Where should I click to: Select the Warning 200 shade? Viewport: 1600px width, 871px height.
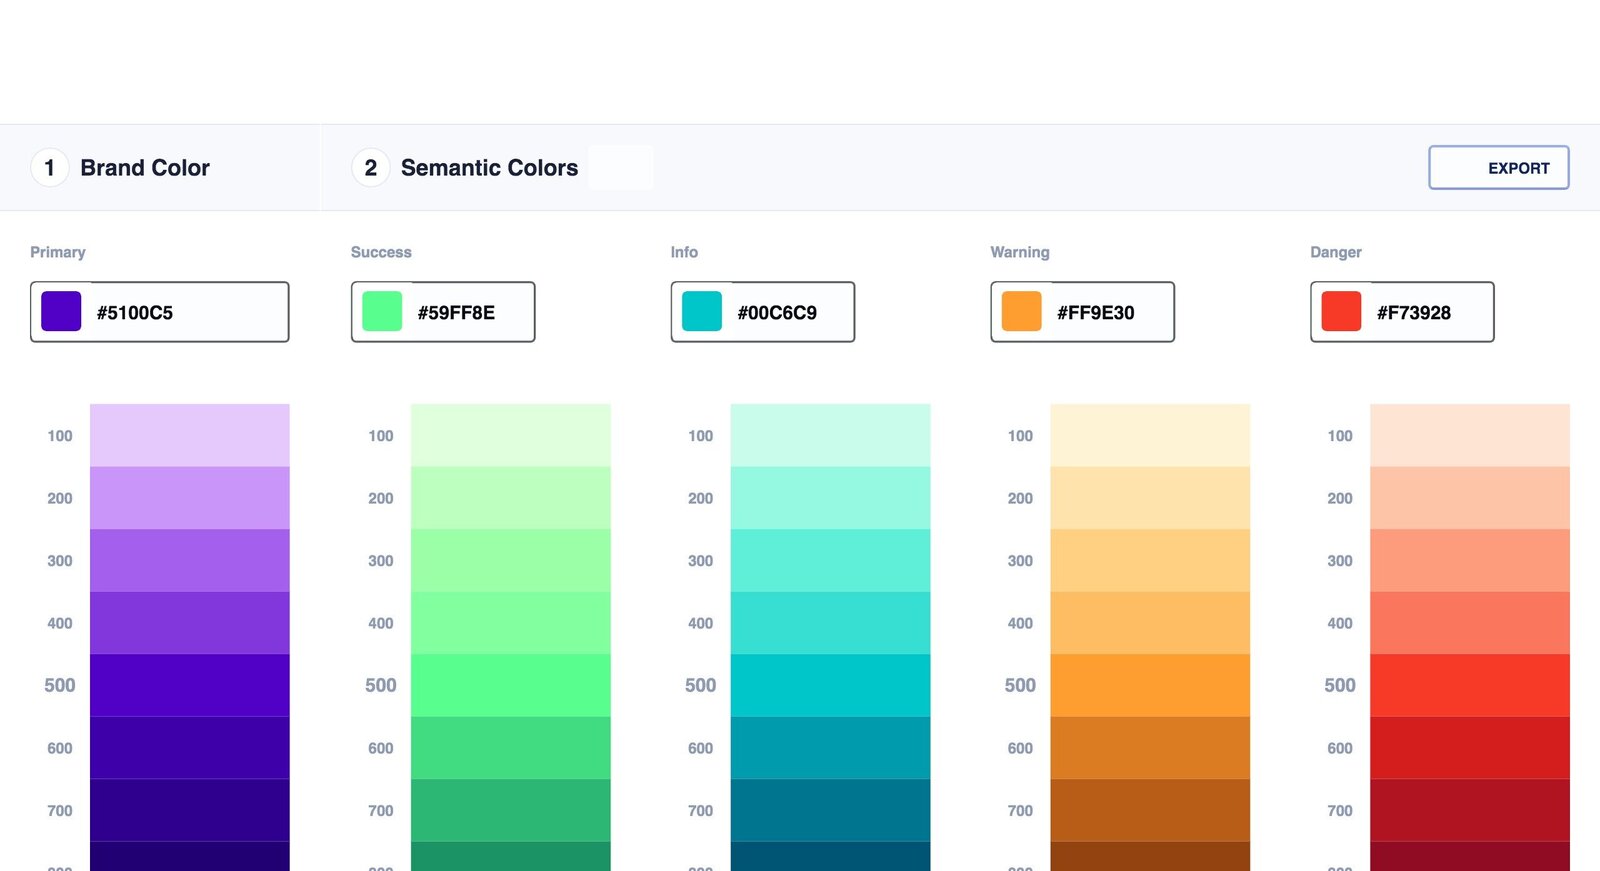[1150, 498]
